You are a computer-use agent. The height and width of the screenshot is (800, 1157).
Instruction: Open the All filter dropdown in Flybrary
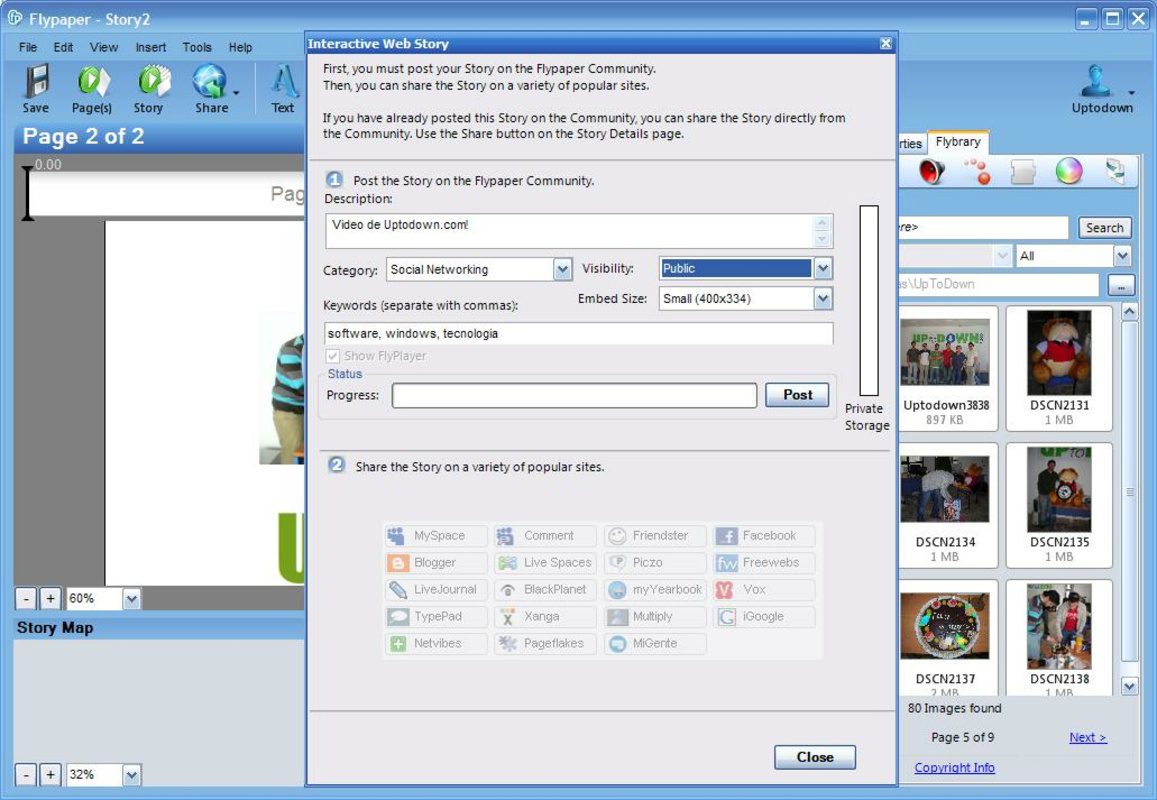coord(1122,256)
